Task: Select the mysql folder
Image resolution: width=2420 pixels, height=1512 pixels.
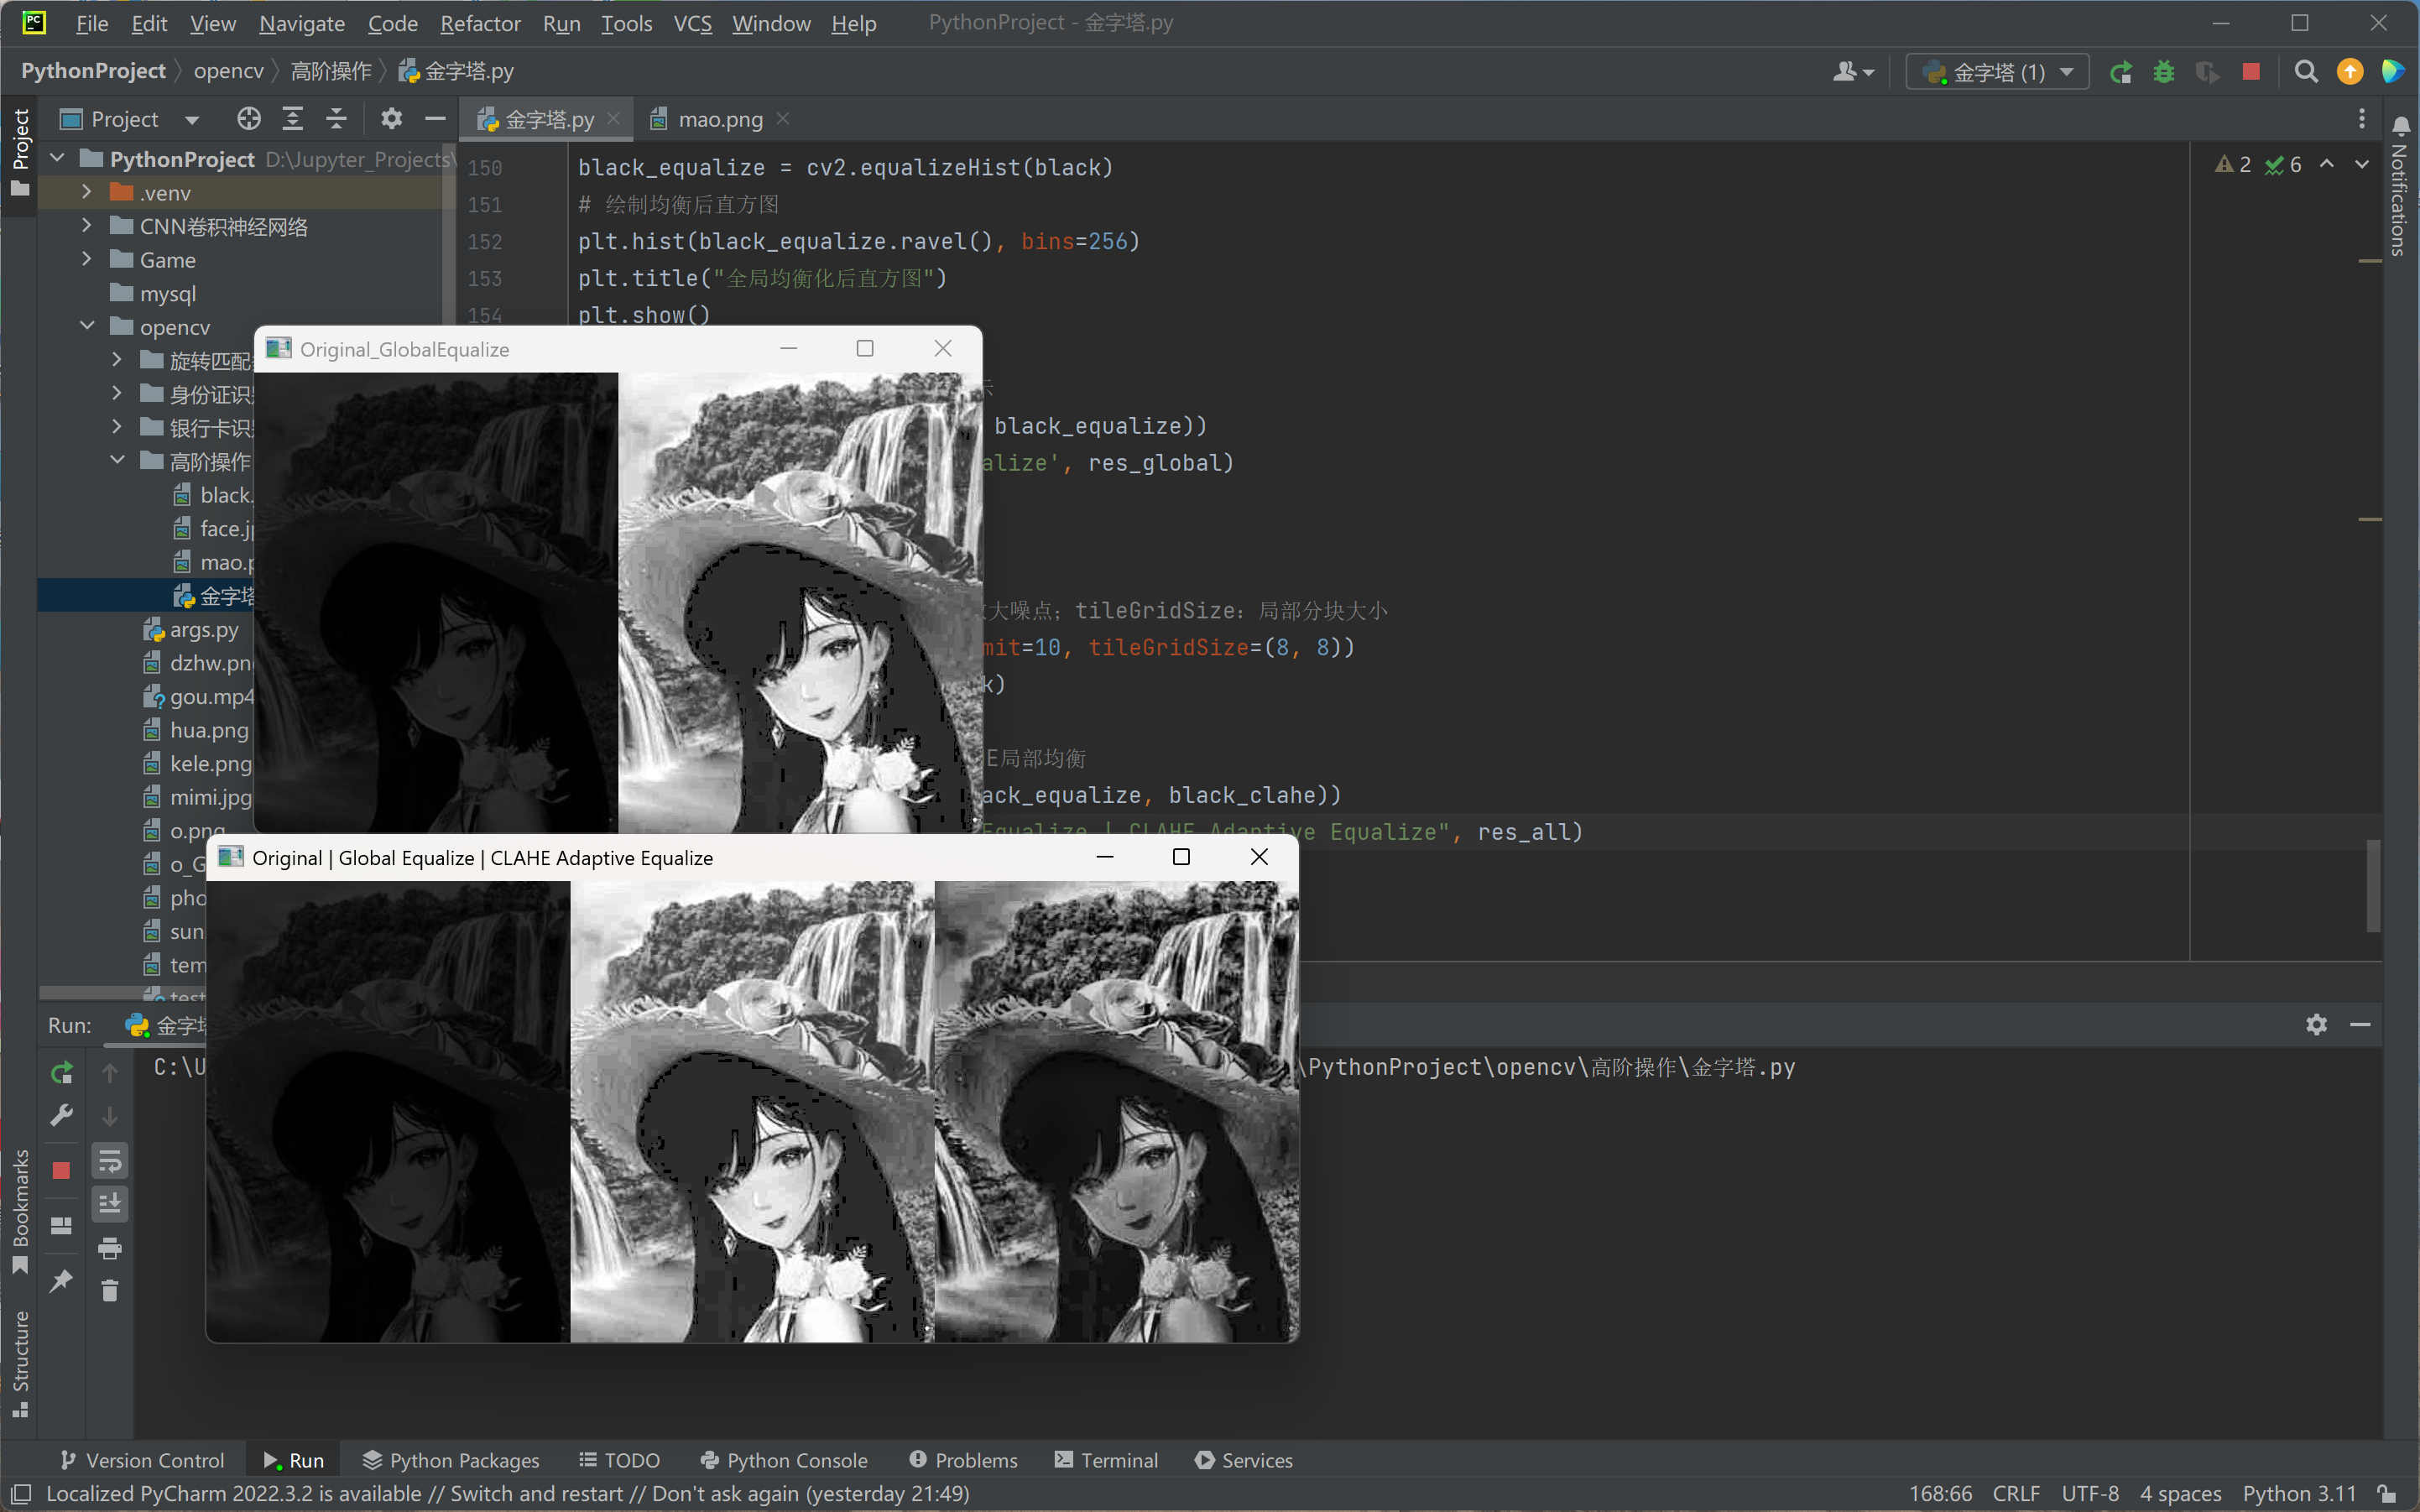Action: 168,294
